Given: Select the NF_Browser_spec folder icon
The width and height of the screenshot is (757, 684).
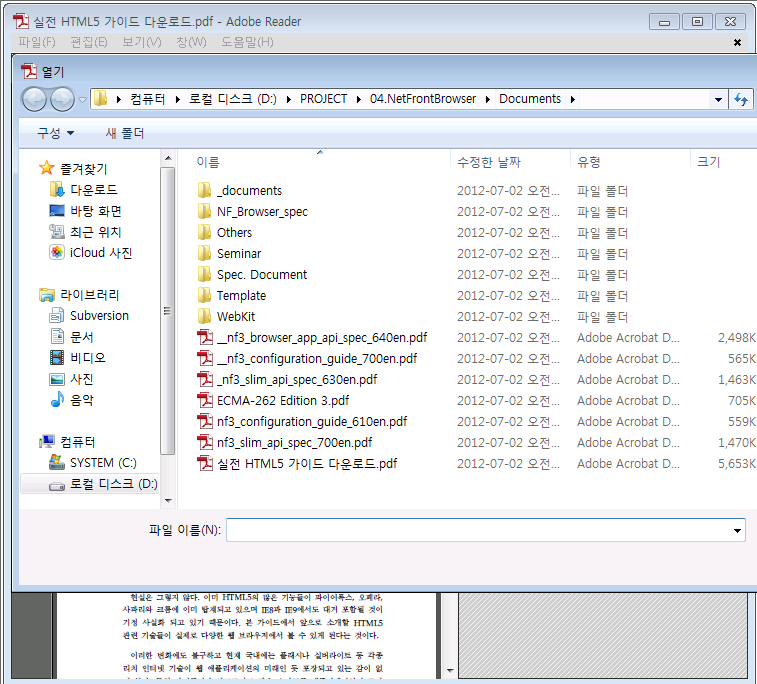Looking at the screenshot, I should click(x=204, y=211).
